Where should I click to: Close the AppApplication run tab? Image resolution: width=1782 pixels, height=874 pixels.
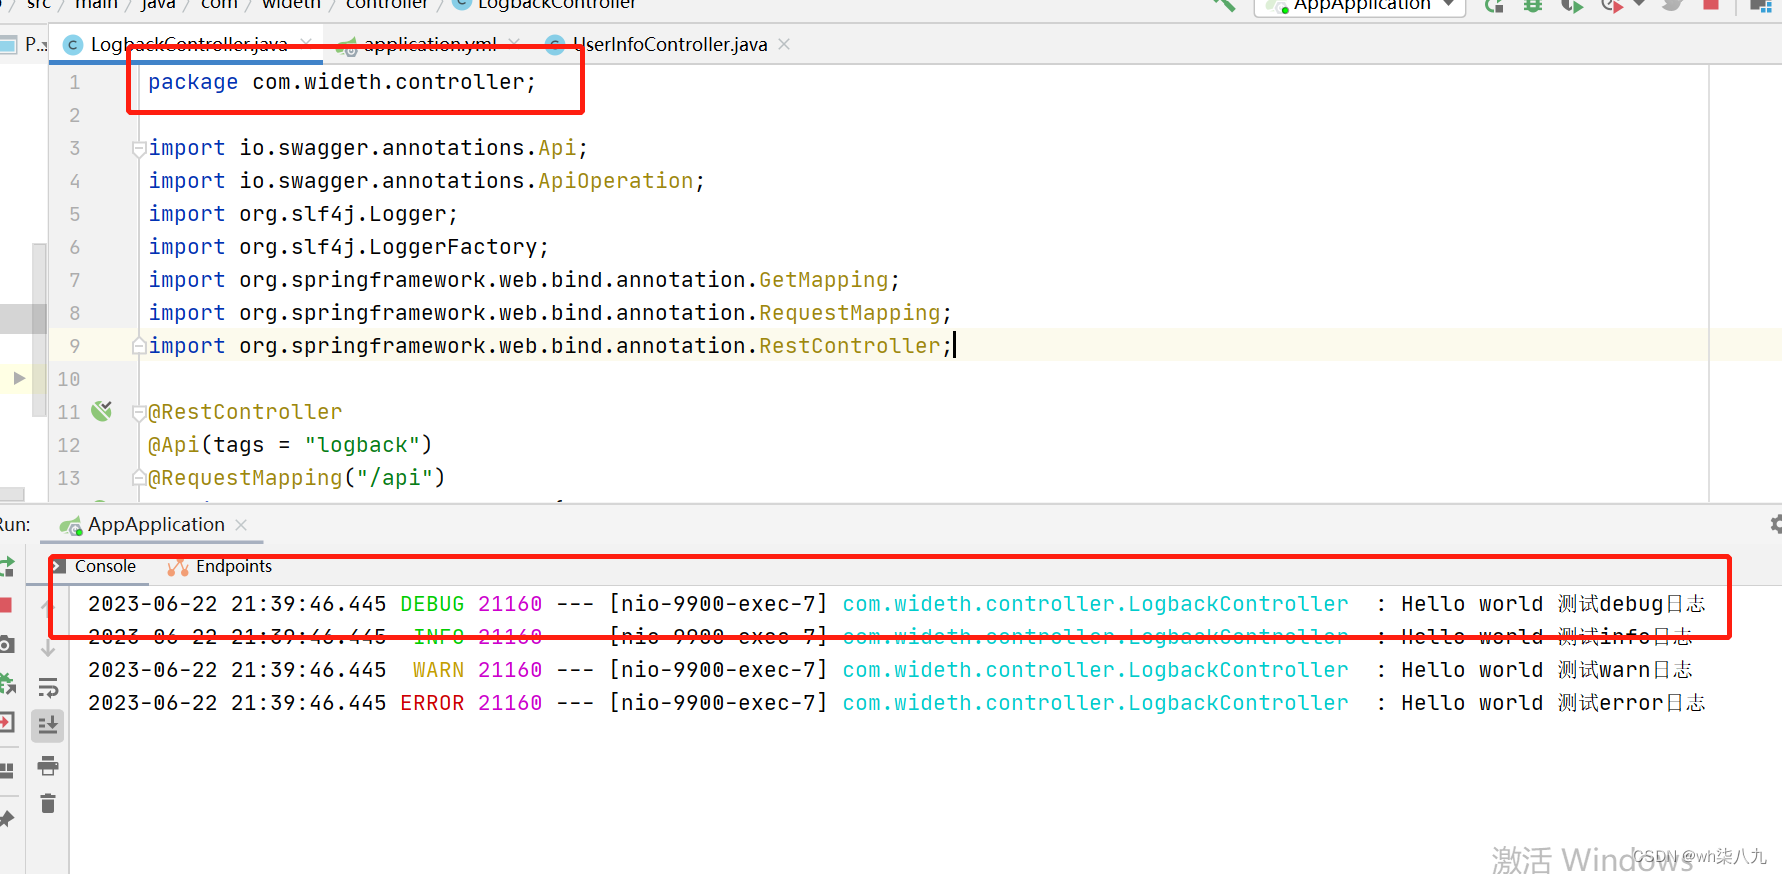click(x=241, y=524)
